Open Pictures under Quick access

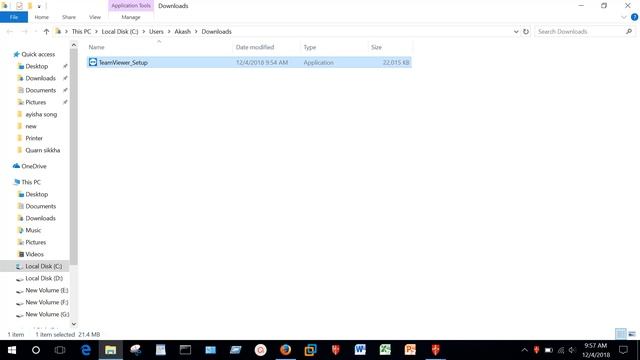point(36,102)
